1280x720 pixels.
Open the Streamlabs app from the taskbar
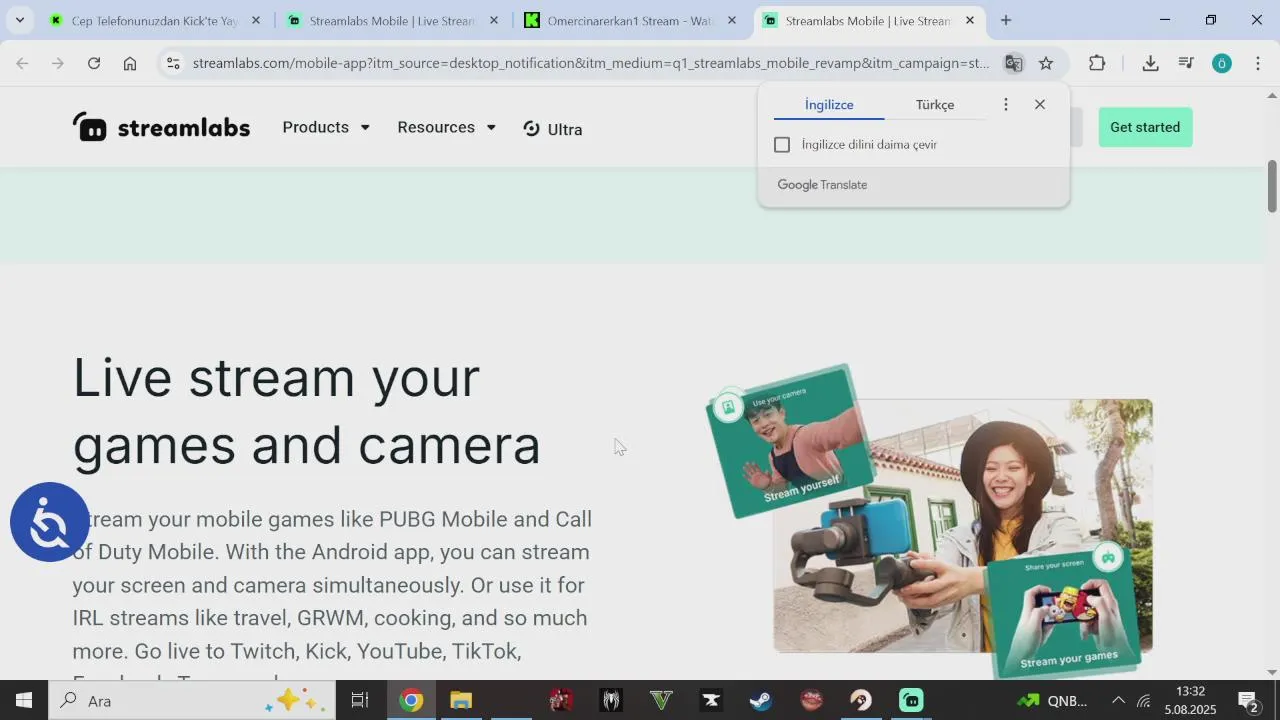tap(911, 700)
